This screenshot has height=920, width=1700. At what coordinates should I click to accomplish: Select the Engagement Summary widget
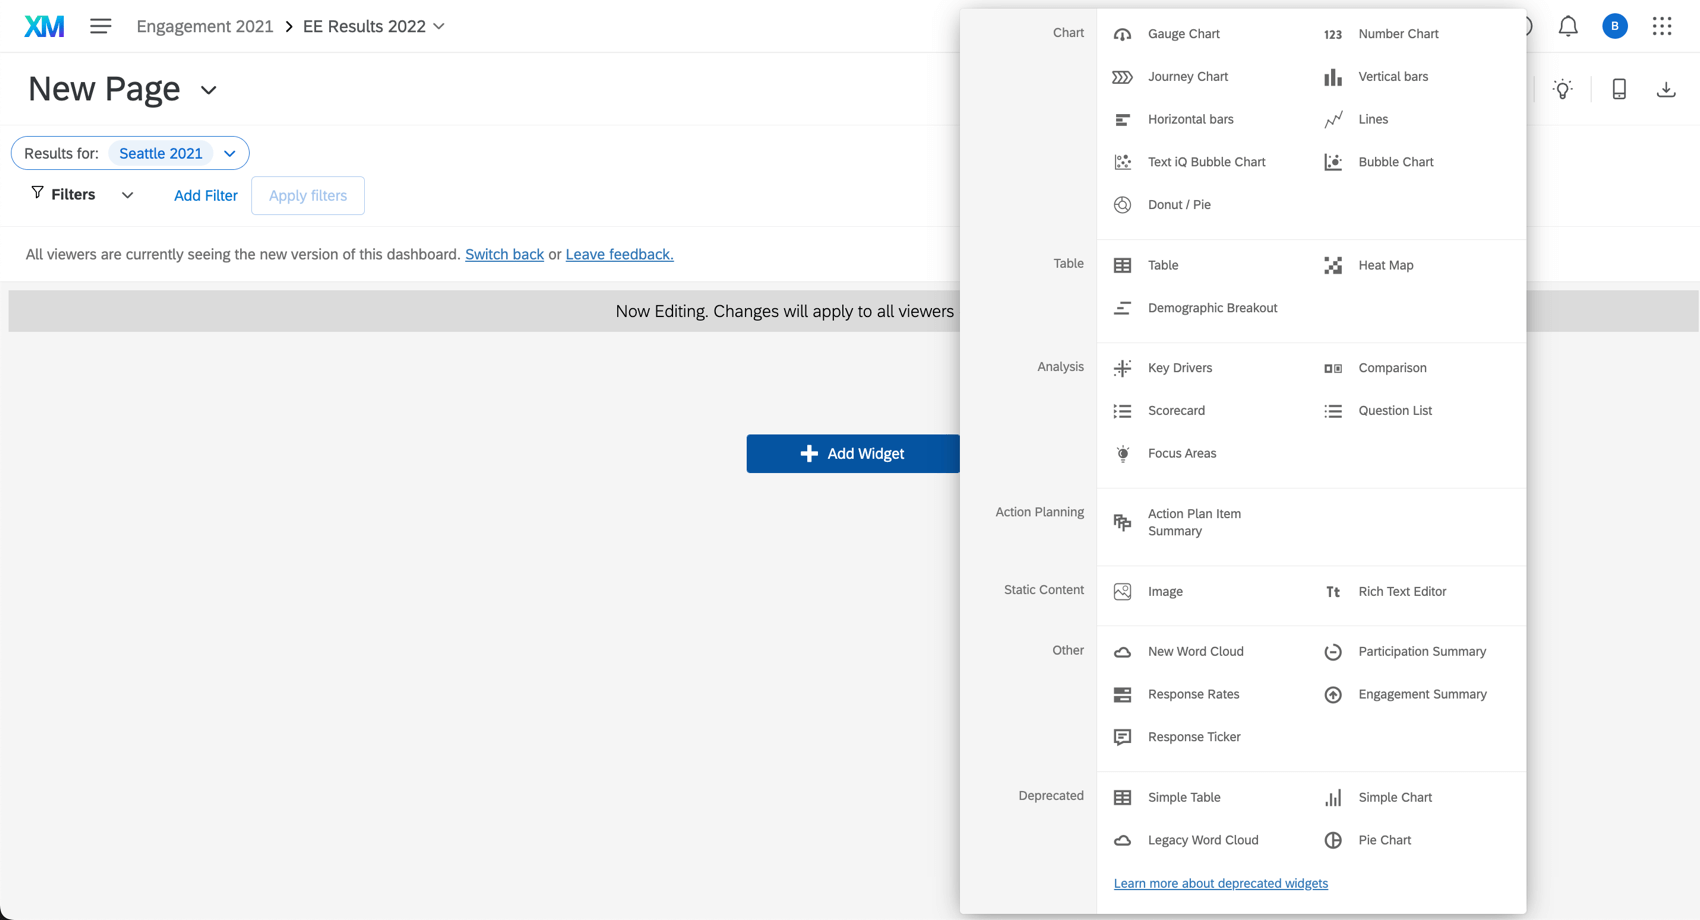pyautogui.click(x=1422, y=694)
